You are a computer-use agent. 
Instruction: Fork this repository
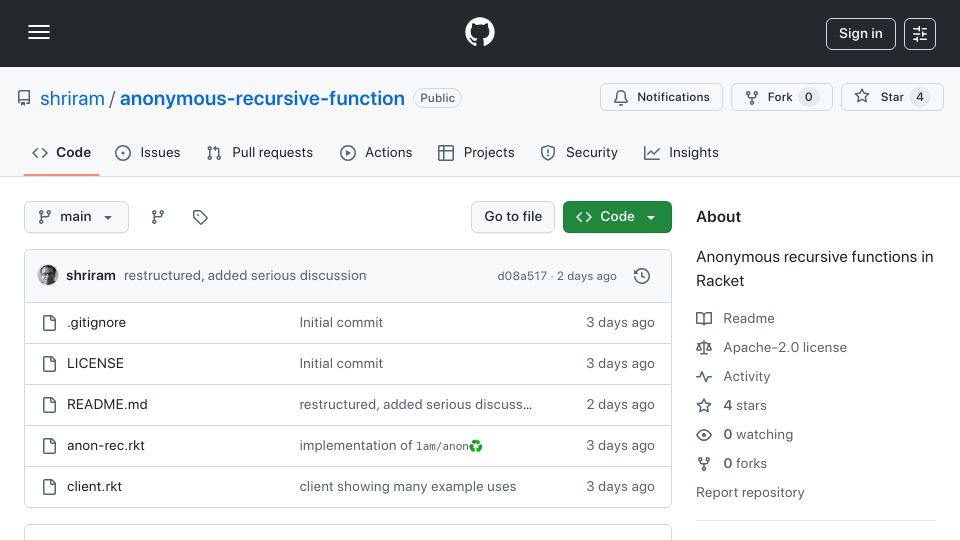pyautogui.click(x=781, y=97)
